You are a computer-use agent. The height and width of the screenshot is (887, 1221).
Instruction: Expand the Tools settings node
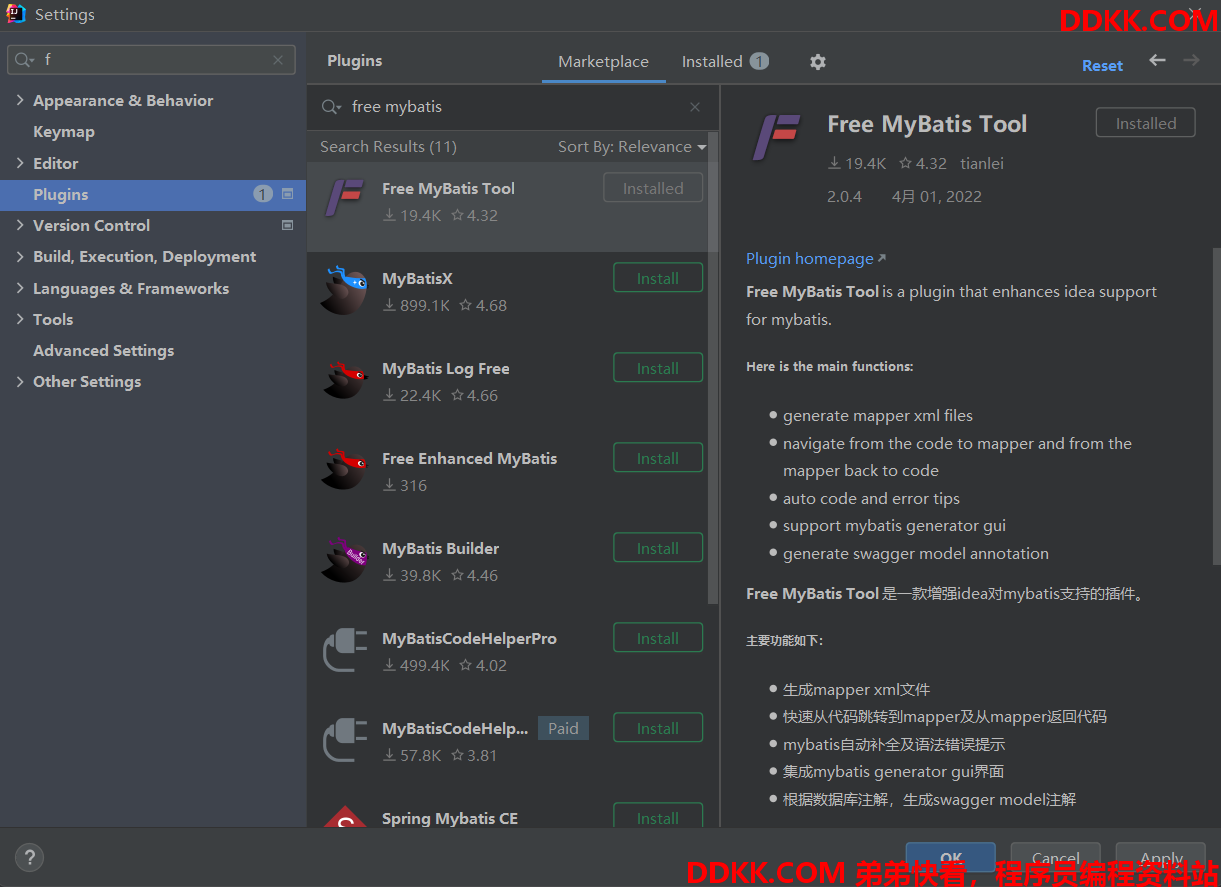[x=20, y=319]
